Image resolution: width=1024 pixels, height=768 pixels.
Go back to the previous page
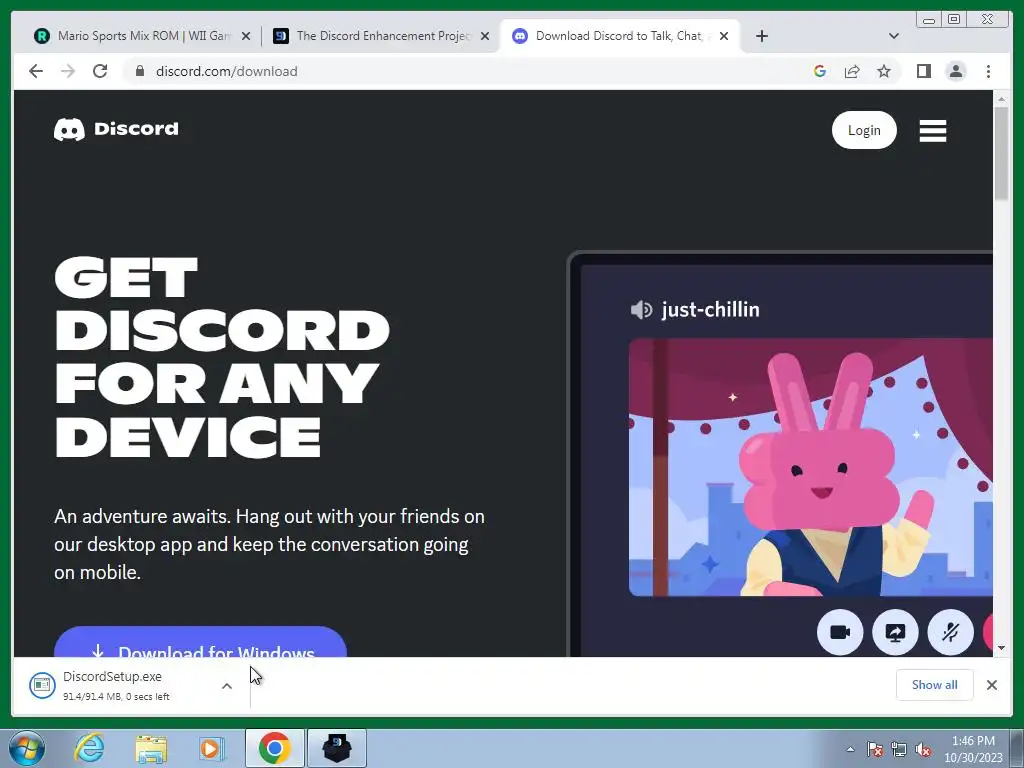(36, 71)
